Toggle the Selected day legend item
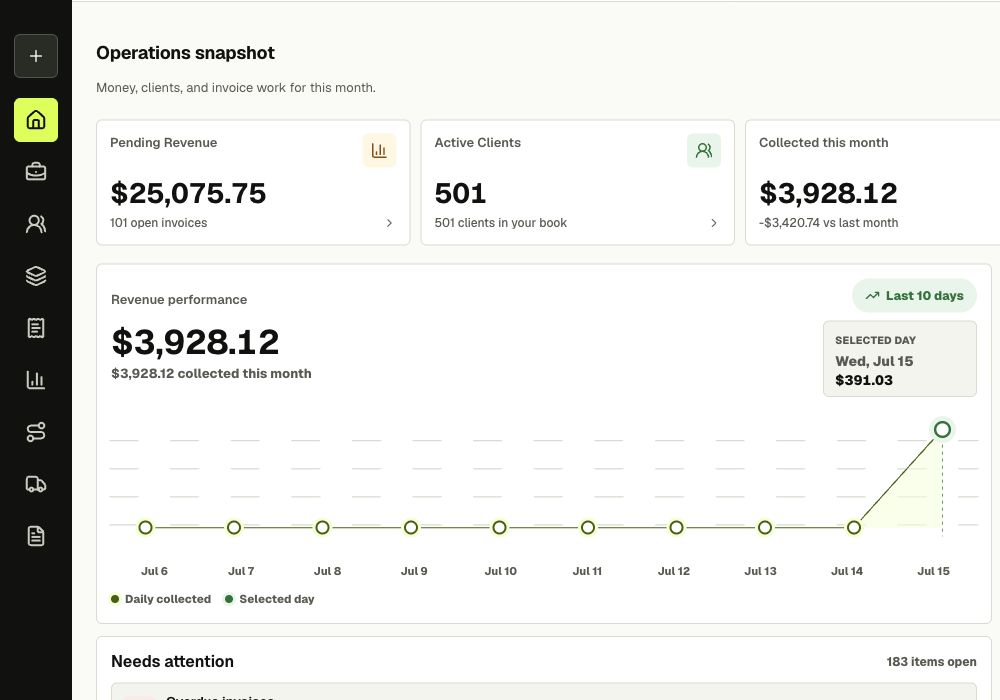Screen dimensions: 1000x700 [x=269, y=599]
